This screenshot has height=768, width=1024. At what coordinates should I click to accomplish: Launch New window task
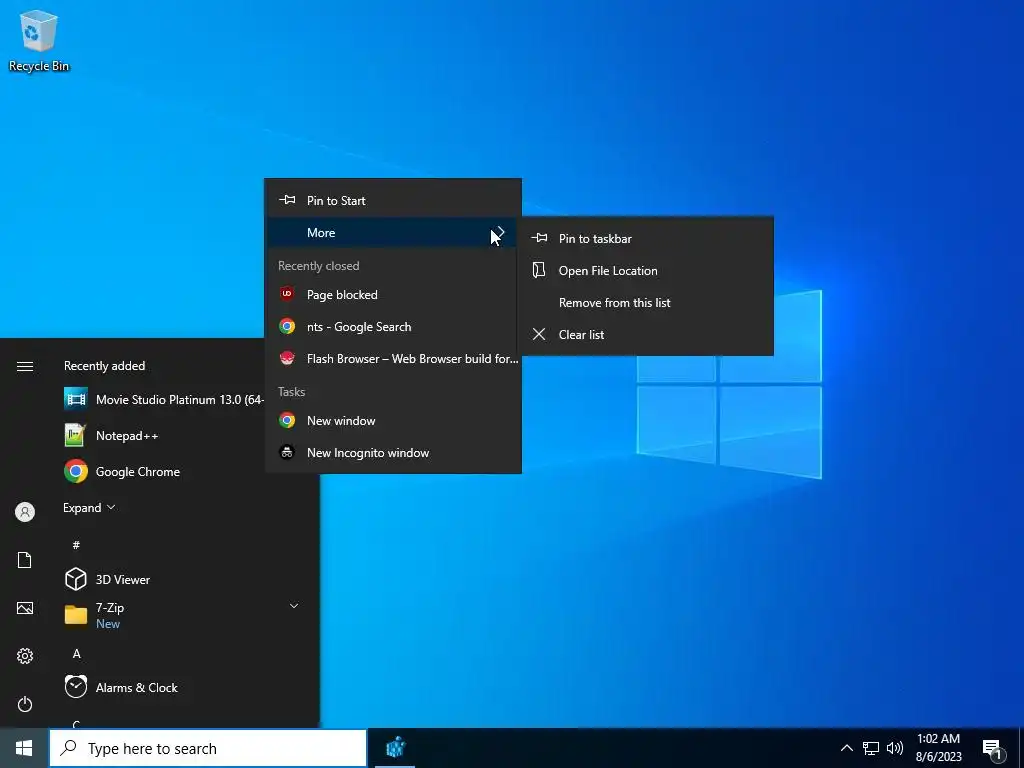[392, 421]
